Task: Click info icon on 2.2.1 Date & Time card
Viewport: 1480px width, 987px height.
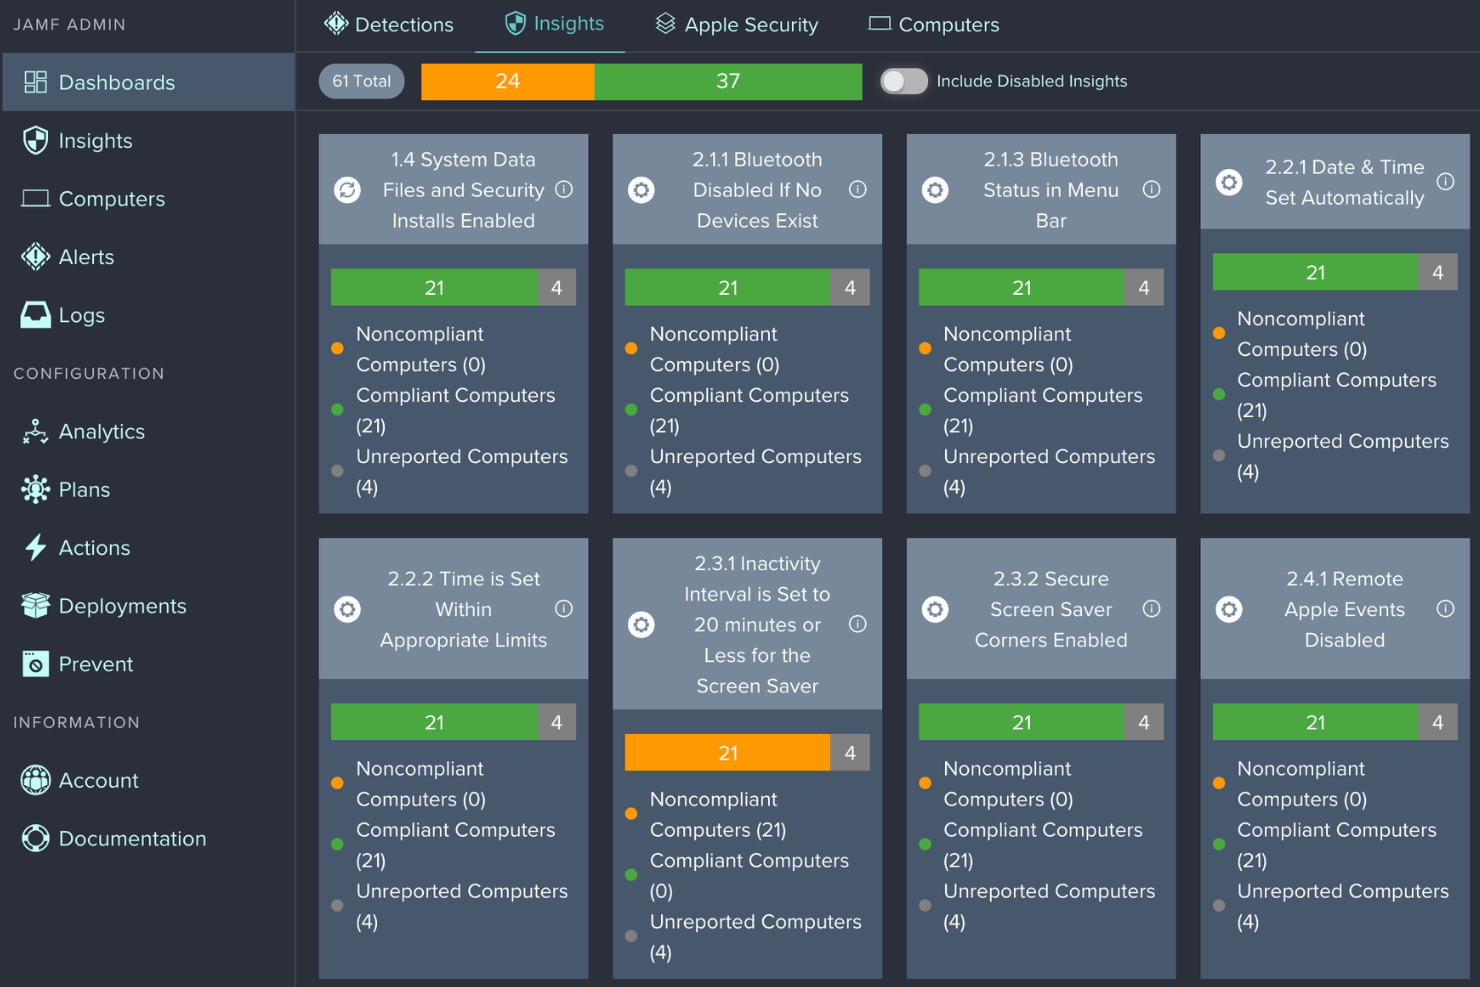Action: [1446, 182]
